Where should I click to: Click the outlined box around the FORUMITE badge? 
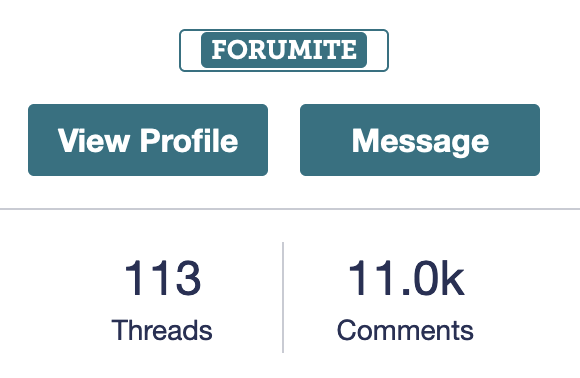click(x=284, y=50)
